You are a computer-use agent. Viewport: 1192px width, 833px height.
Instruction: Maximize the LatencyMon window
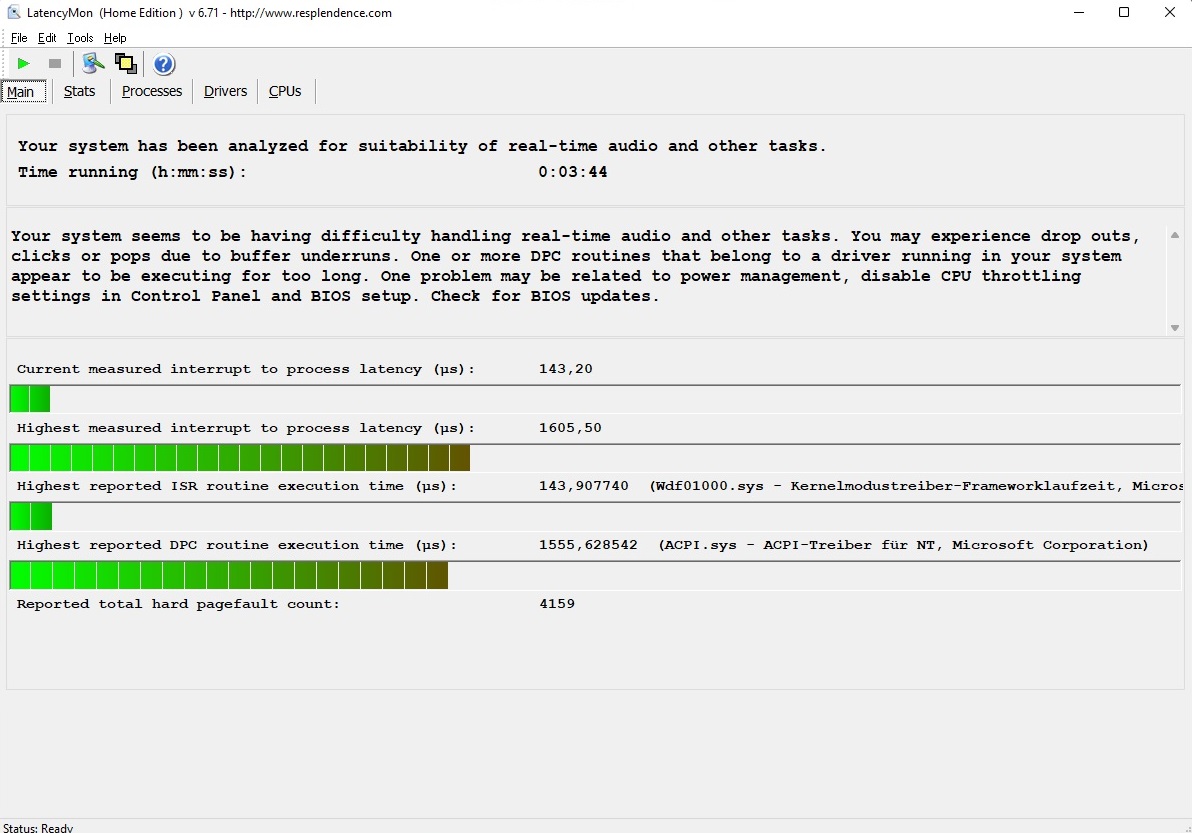tap(1124, 12)
